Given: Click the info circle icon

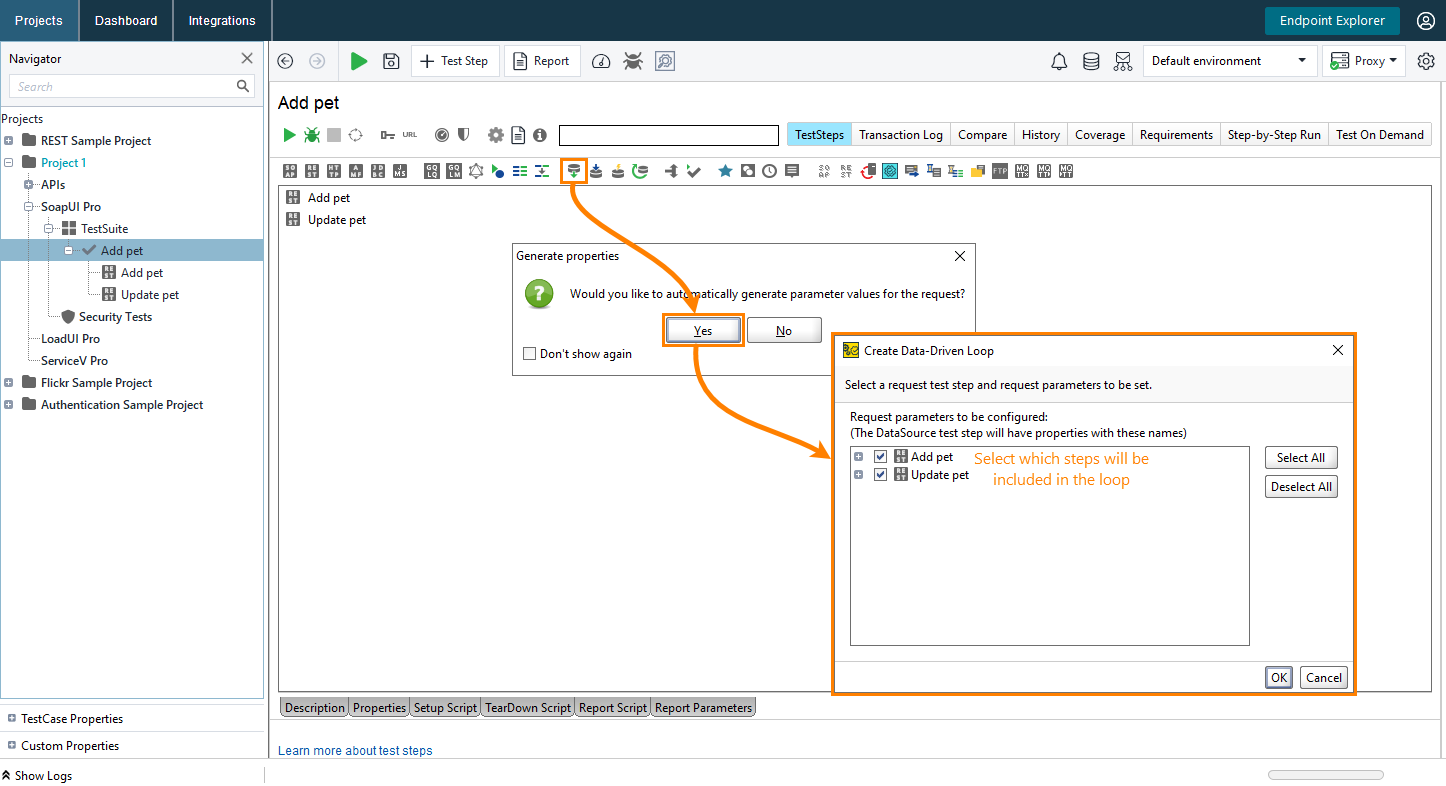Looking at the screenshot, I should pyautogui.click(x=540, y=135).
